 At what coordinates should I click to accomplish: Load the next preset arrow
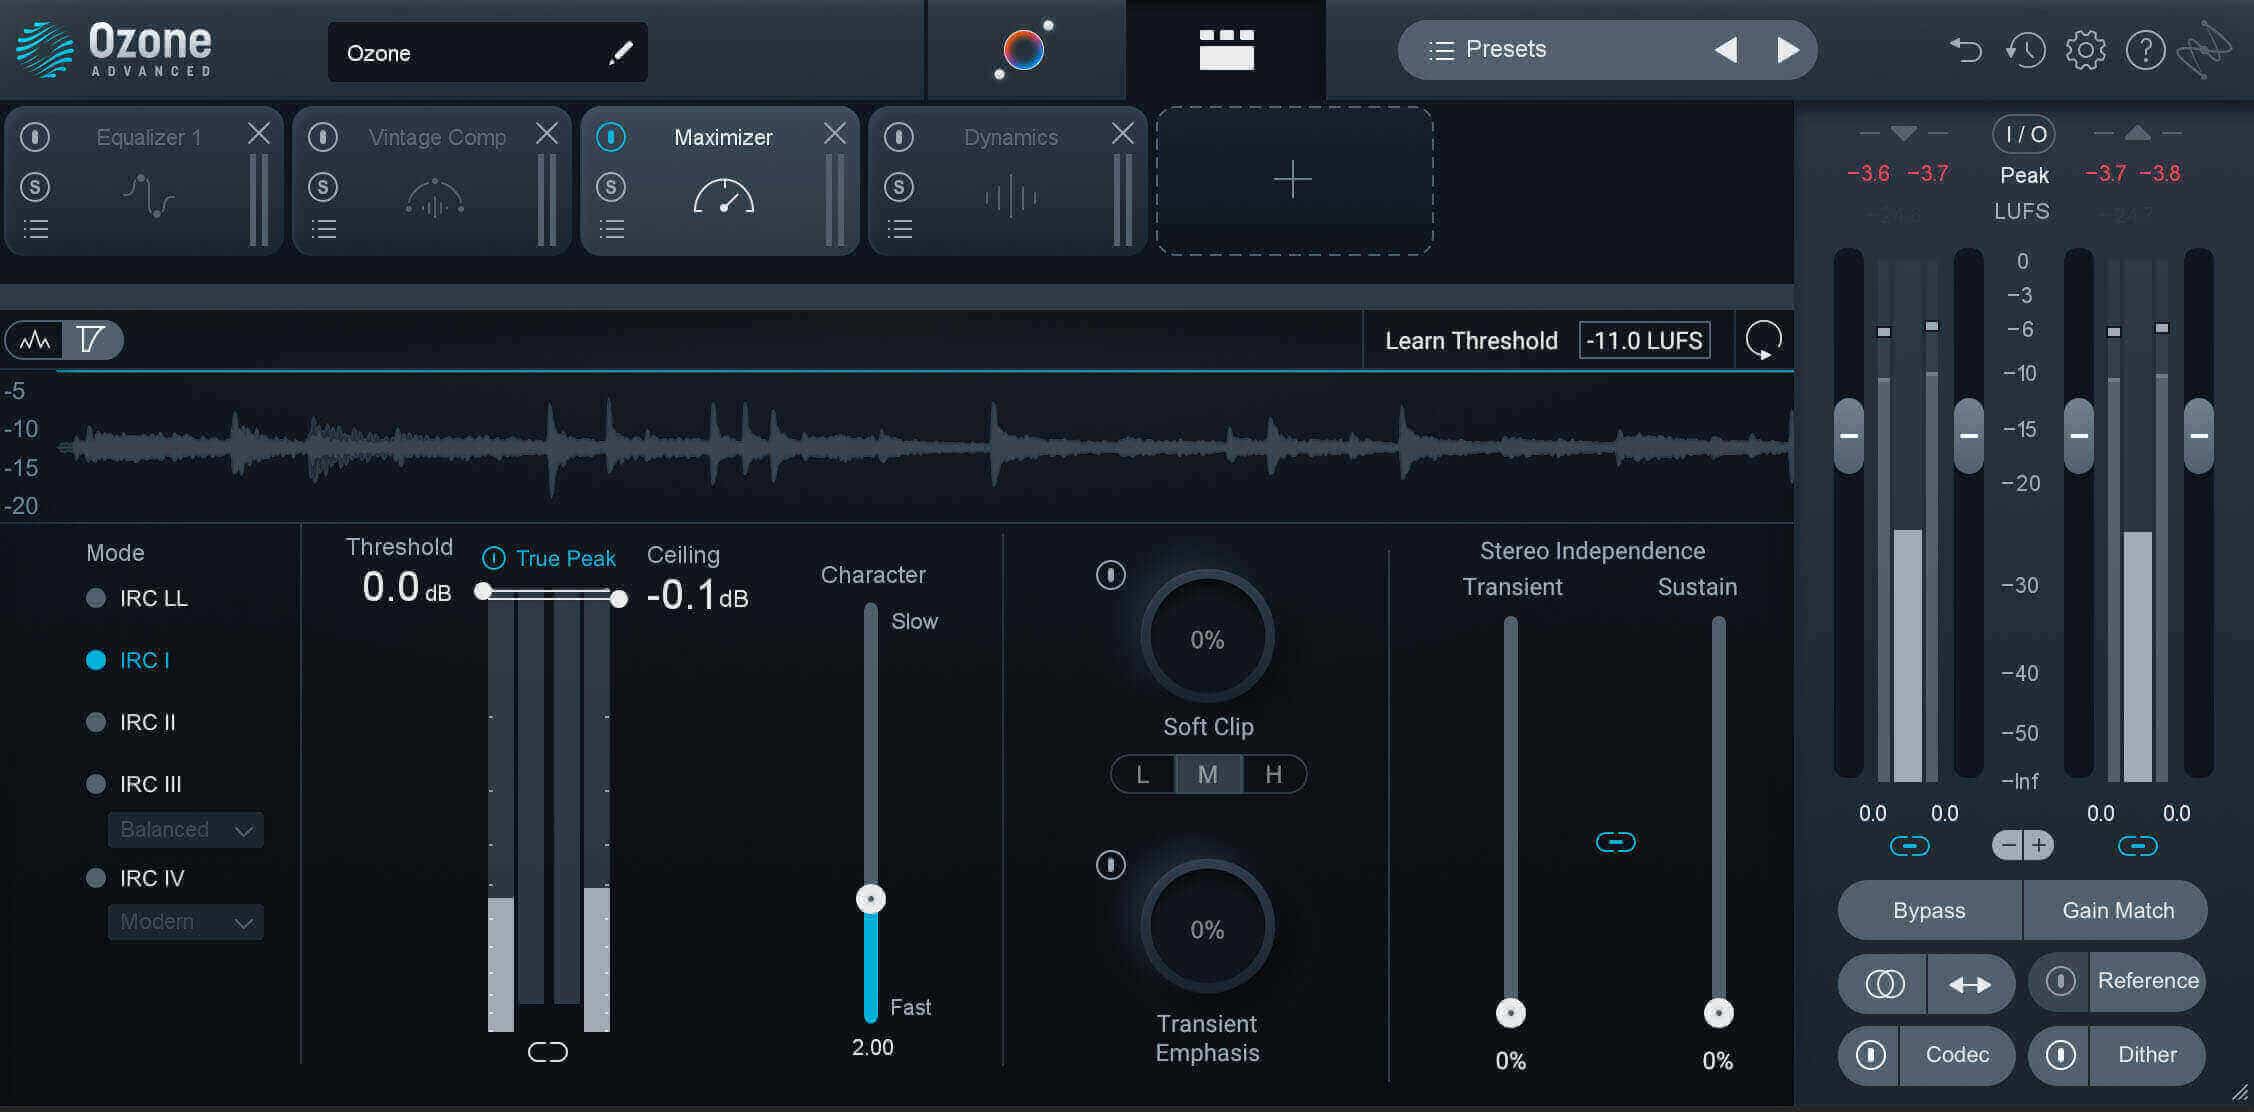tap(1788, 49)
